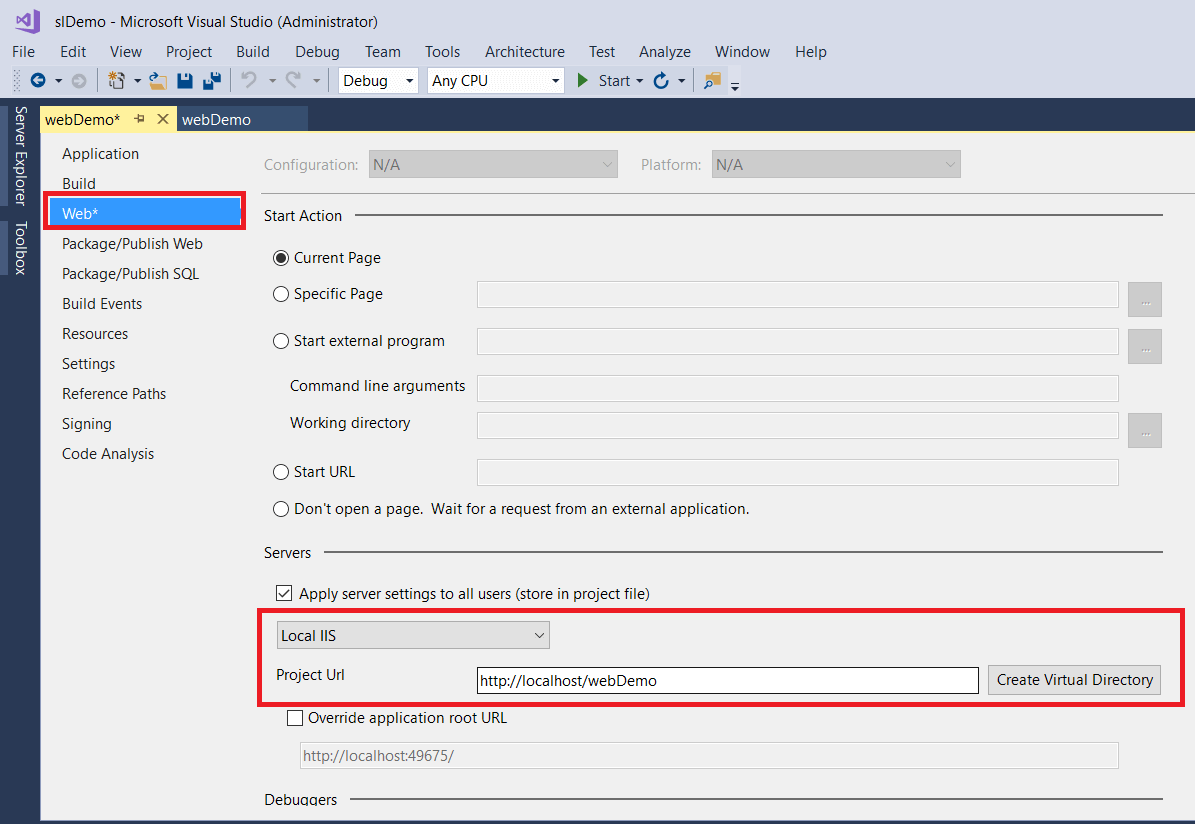Open the File menu

pos(23,51)
